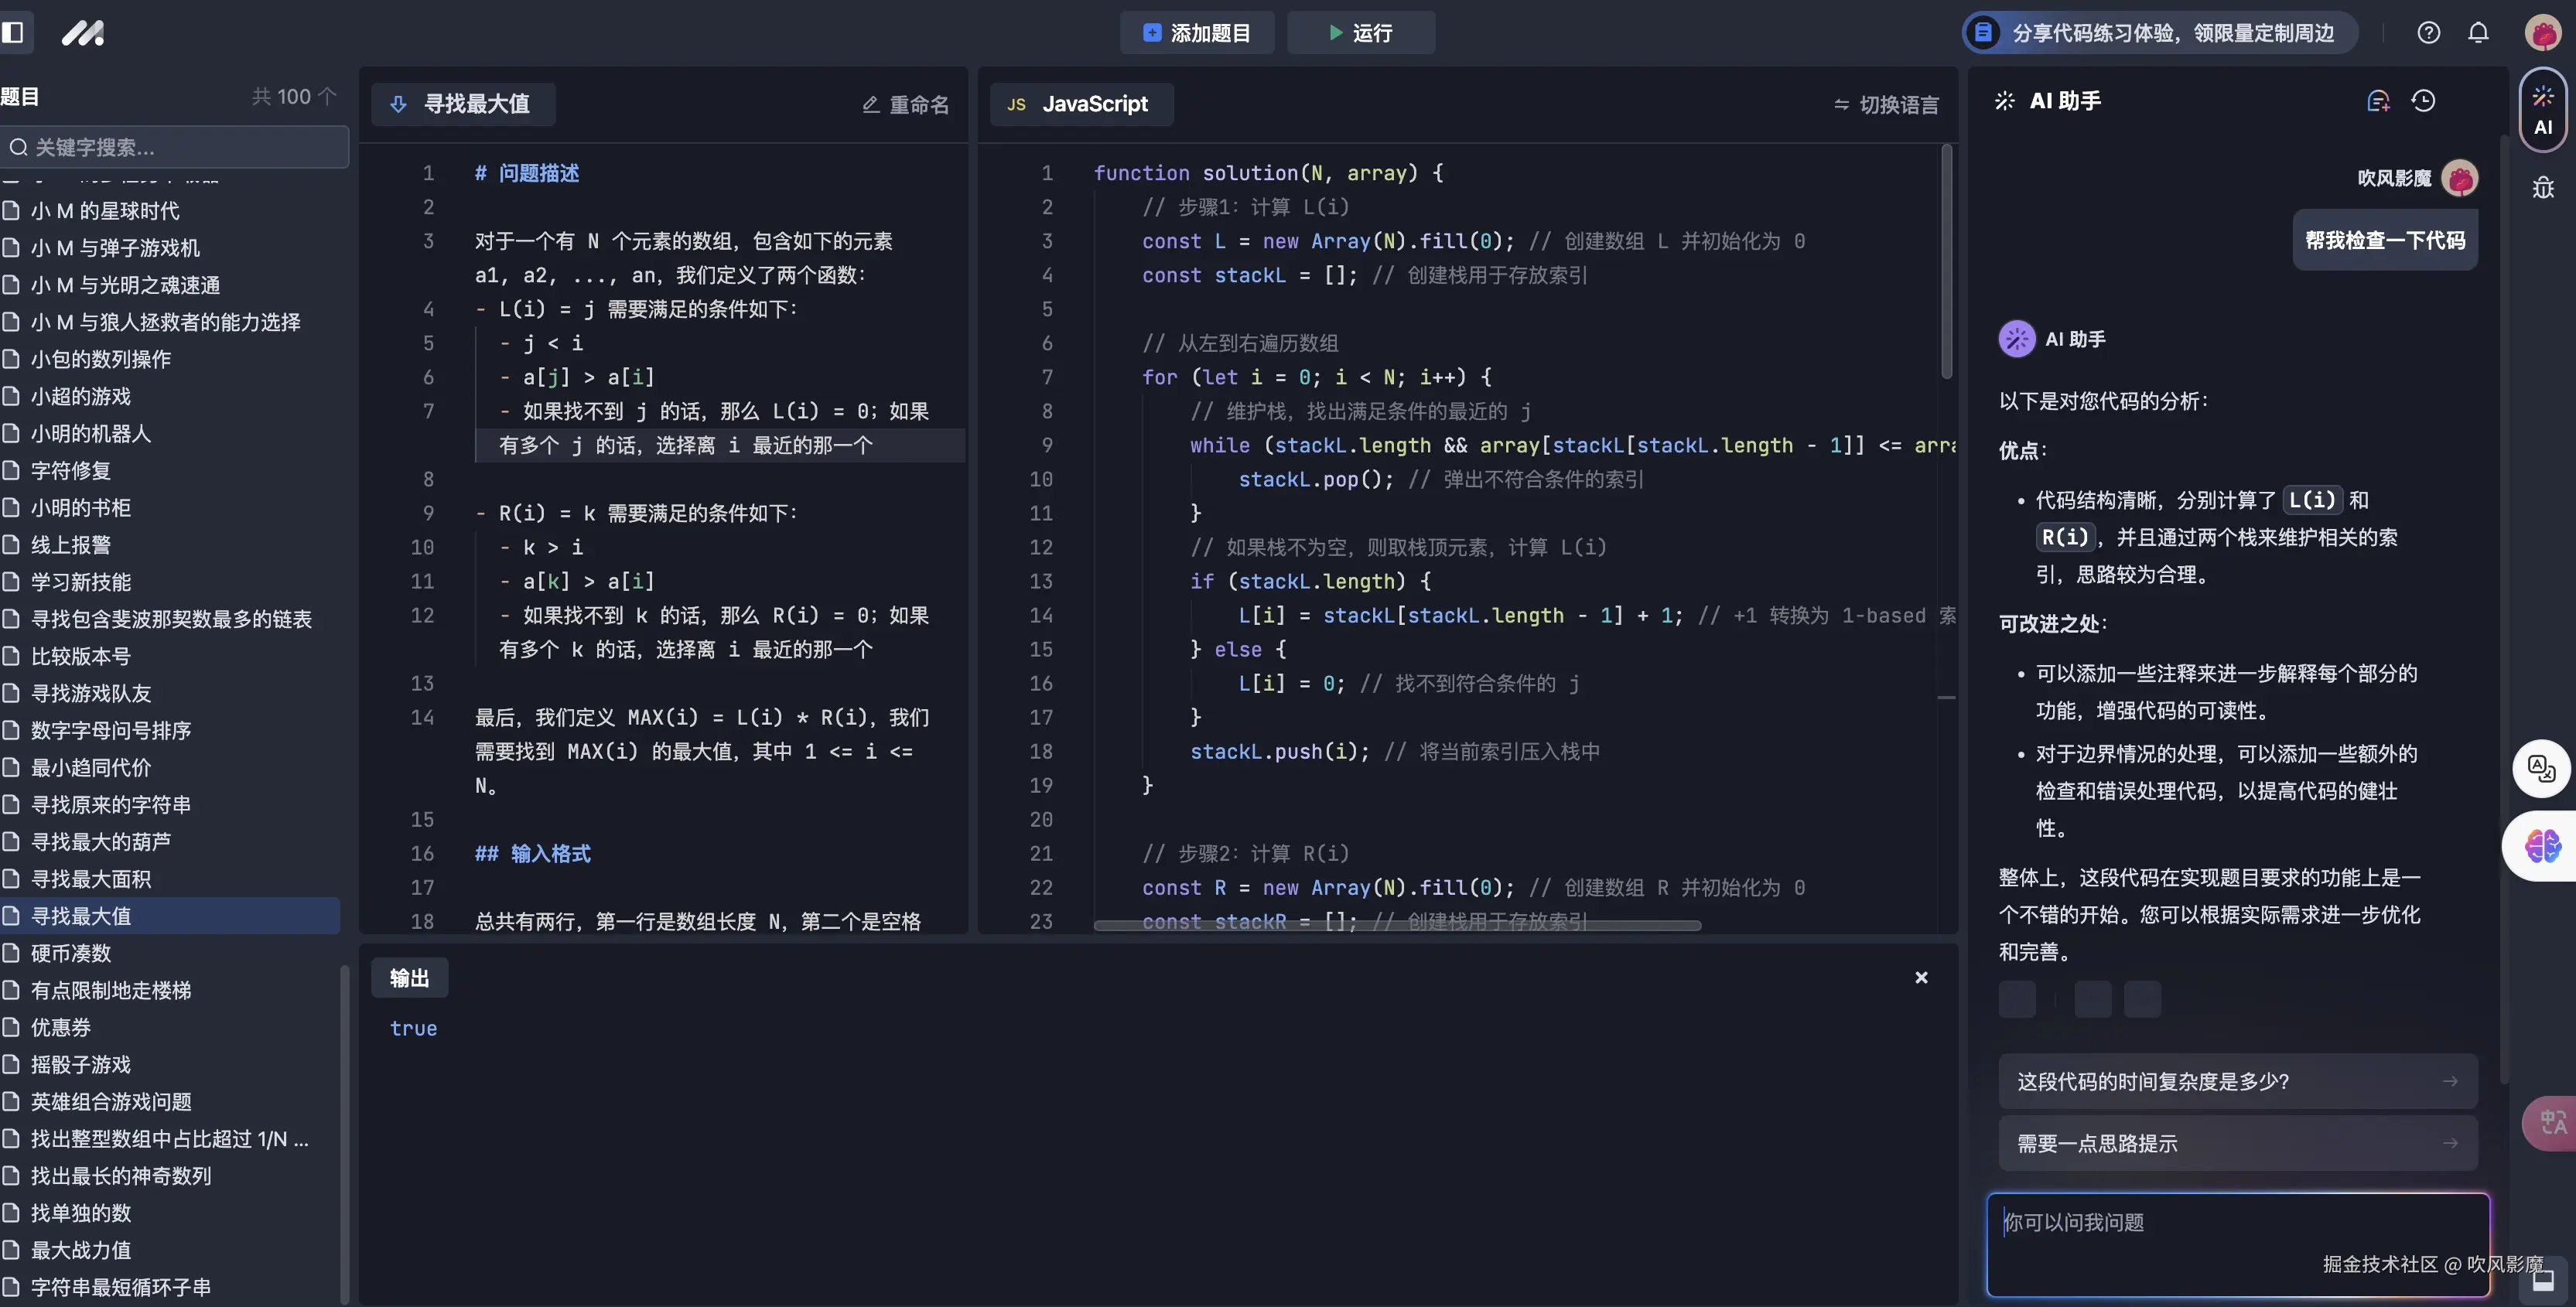Open the notifications bell

click(x=2478, y=32)
